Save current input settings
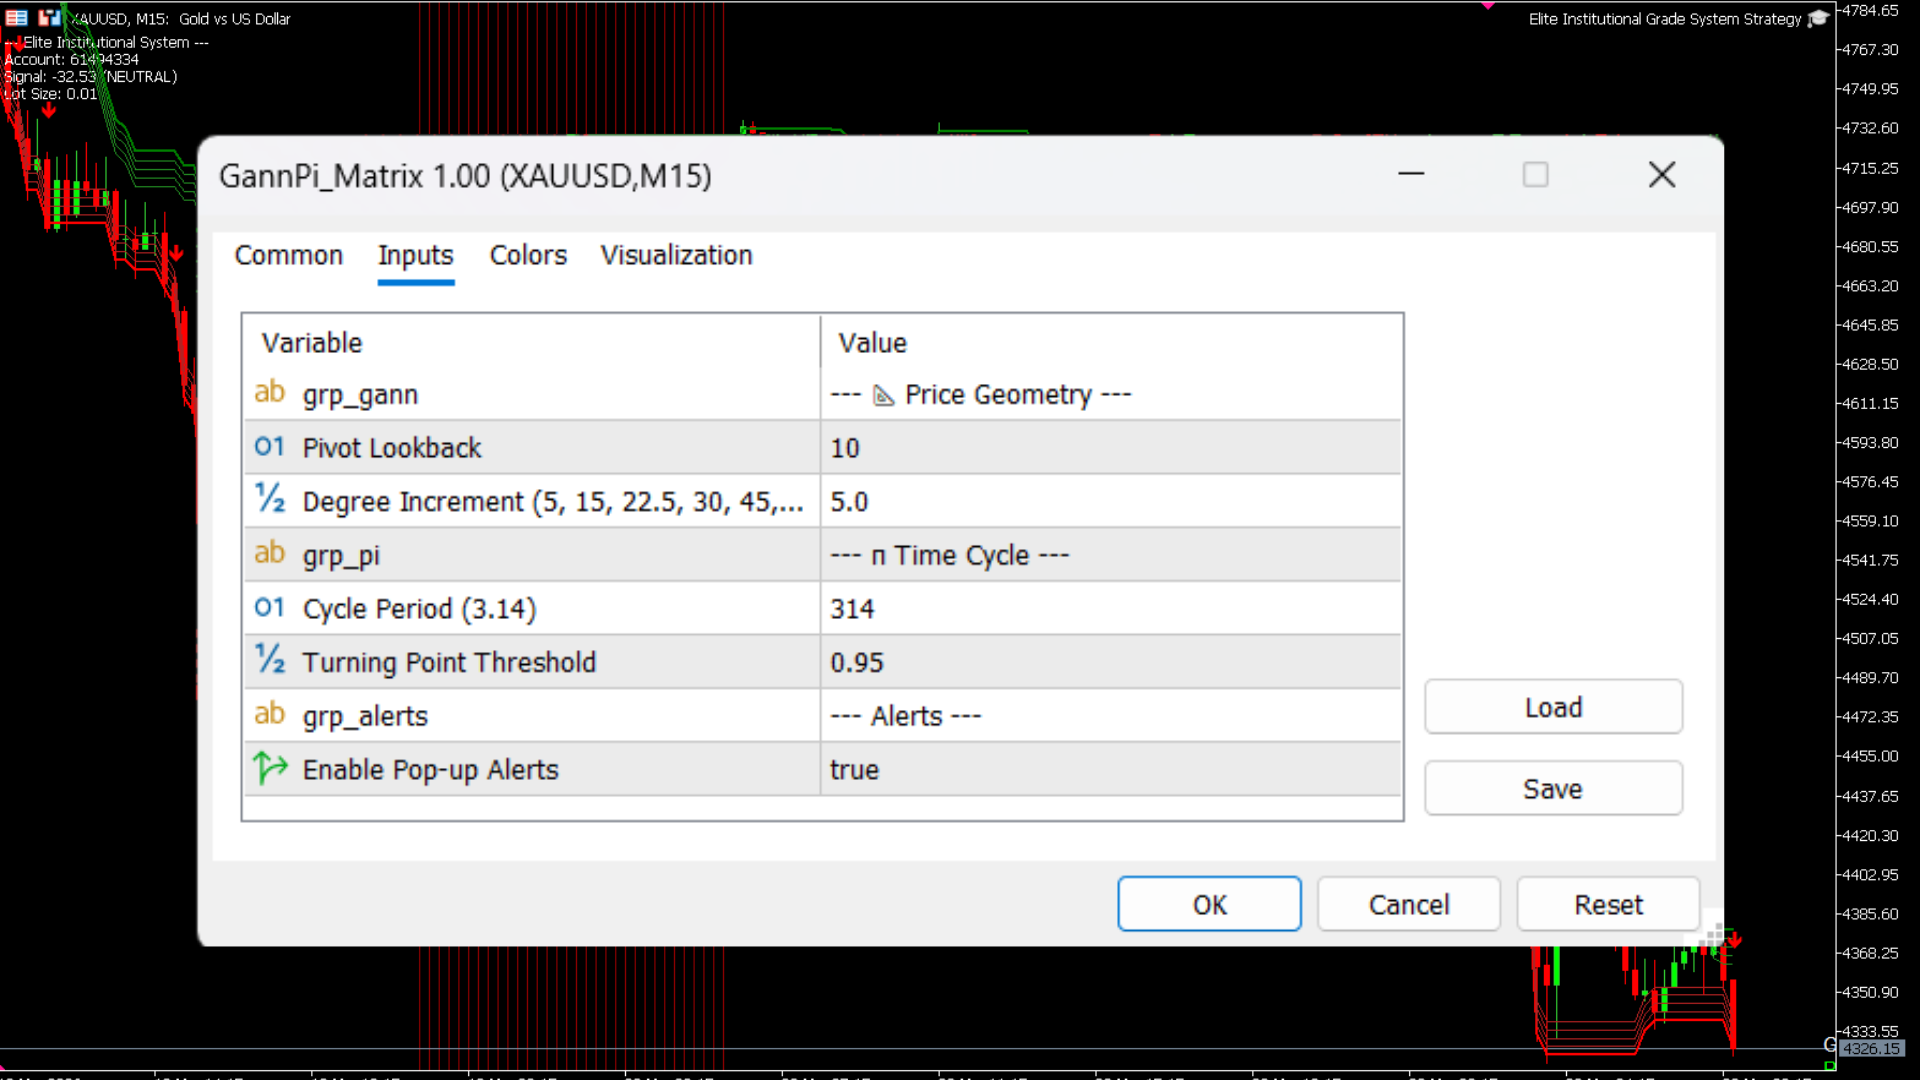This screenshot has height=1080, width=1920. pyautogui.click(x=1552, y=788)
